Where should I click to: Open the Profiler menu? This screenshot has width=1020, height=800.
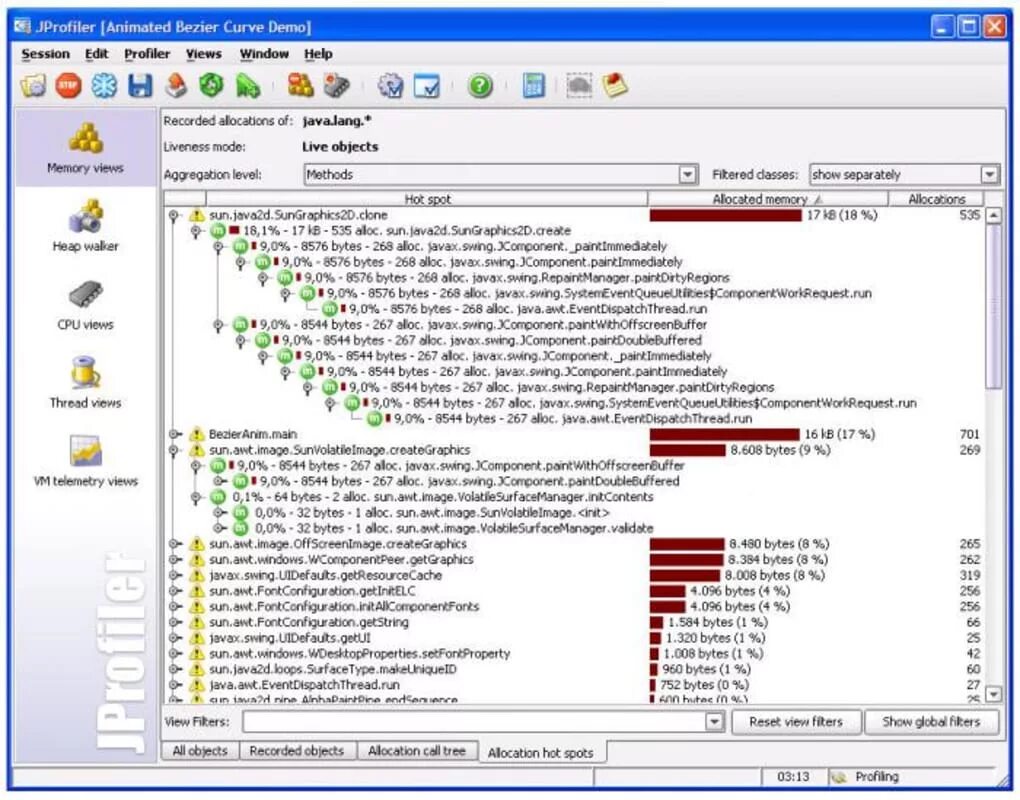coord(146,53)
